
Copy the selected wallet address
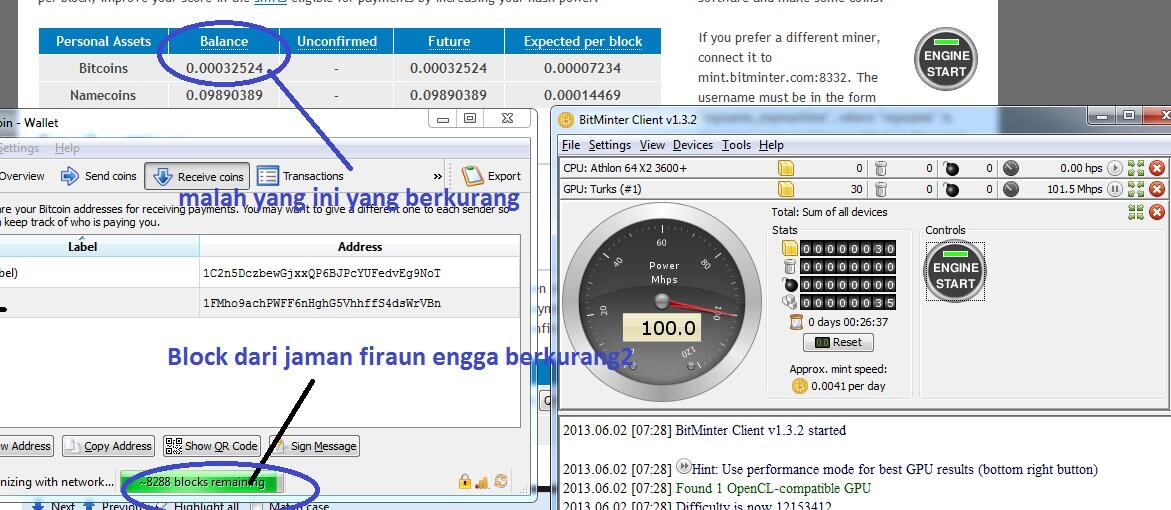tap(108, 446)
